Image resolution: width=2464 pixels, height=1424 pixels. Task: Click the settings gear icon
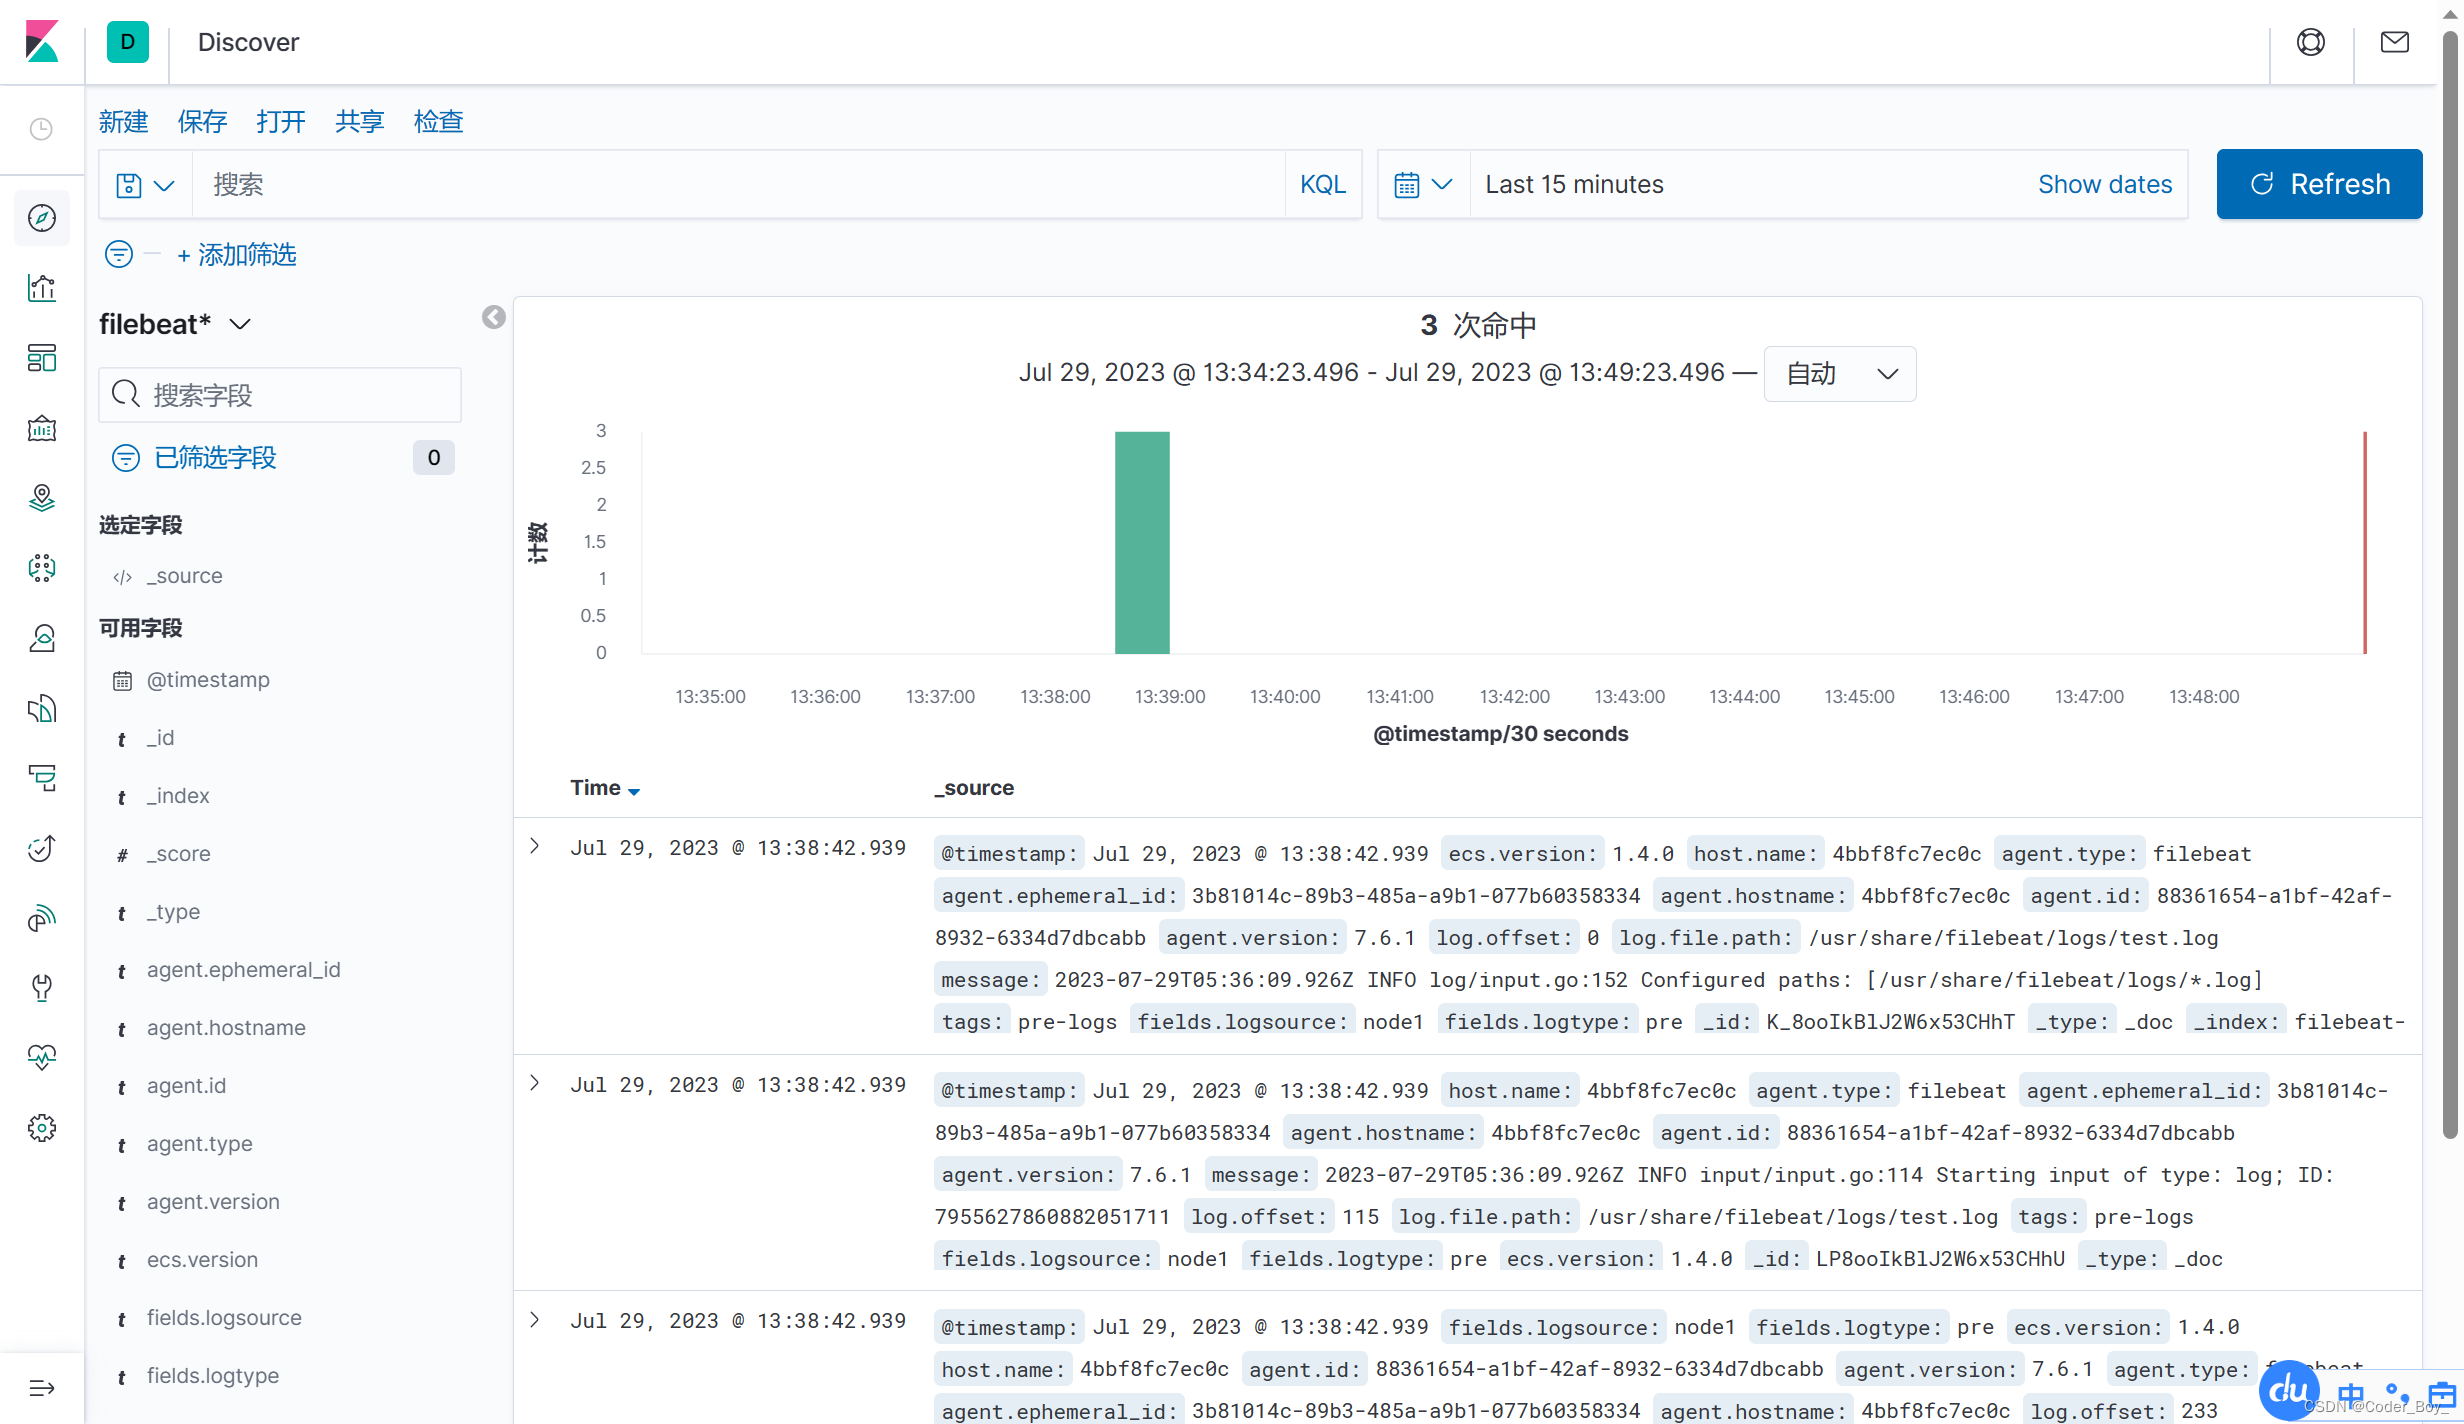[44, 1127]
